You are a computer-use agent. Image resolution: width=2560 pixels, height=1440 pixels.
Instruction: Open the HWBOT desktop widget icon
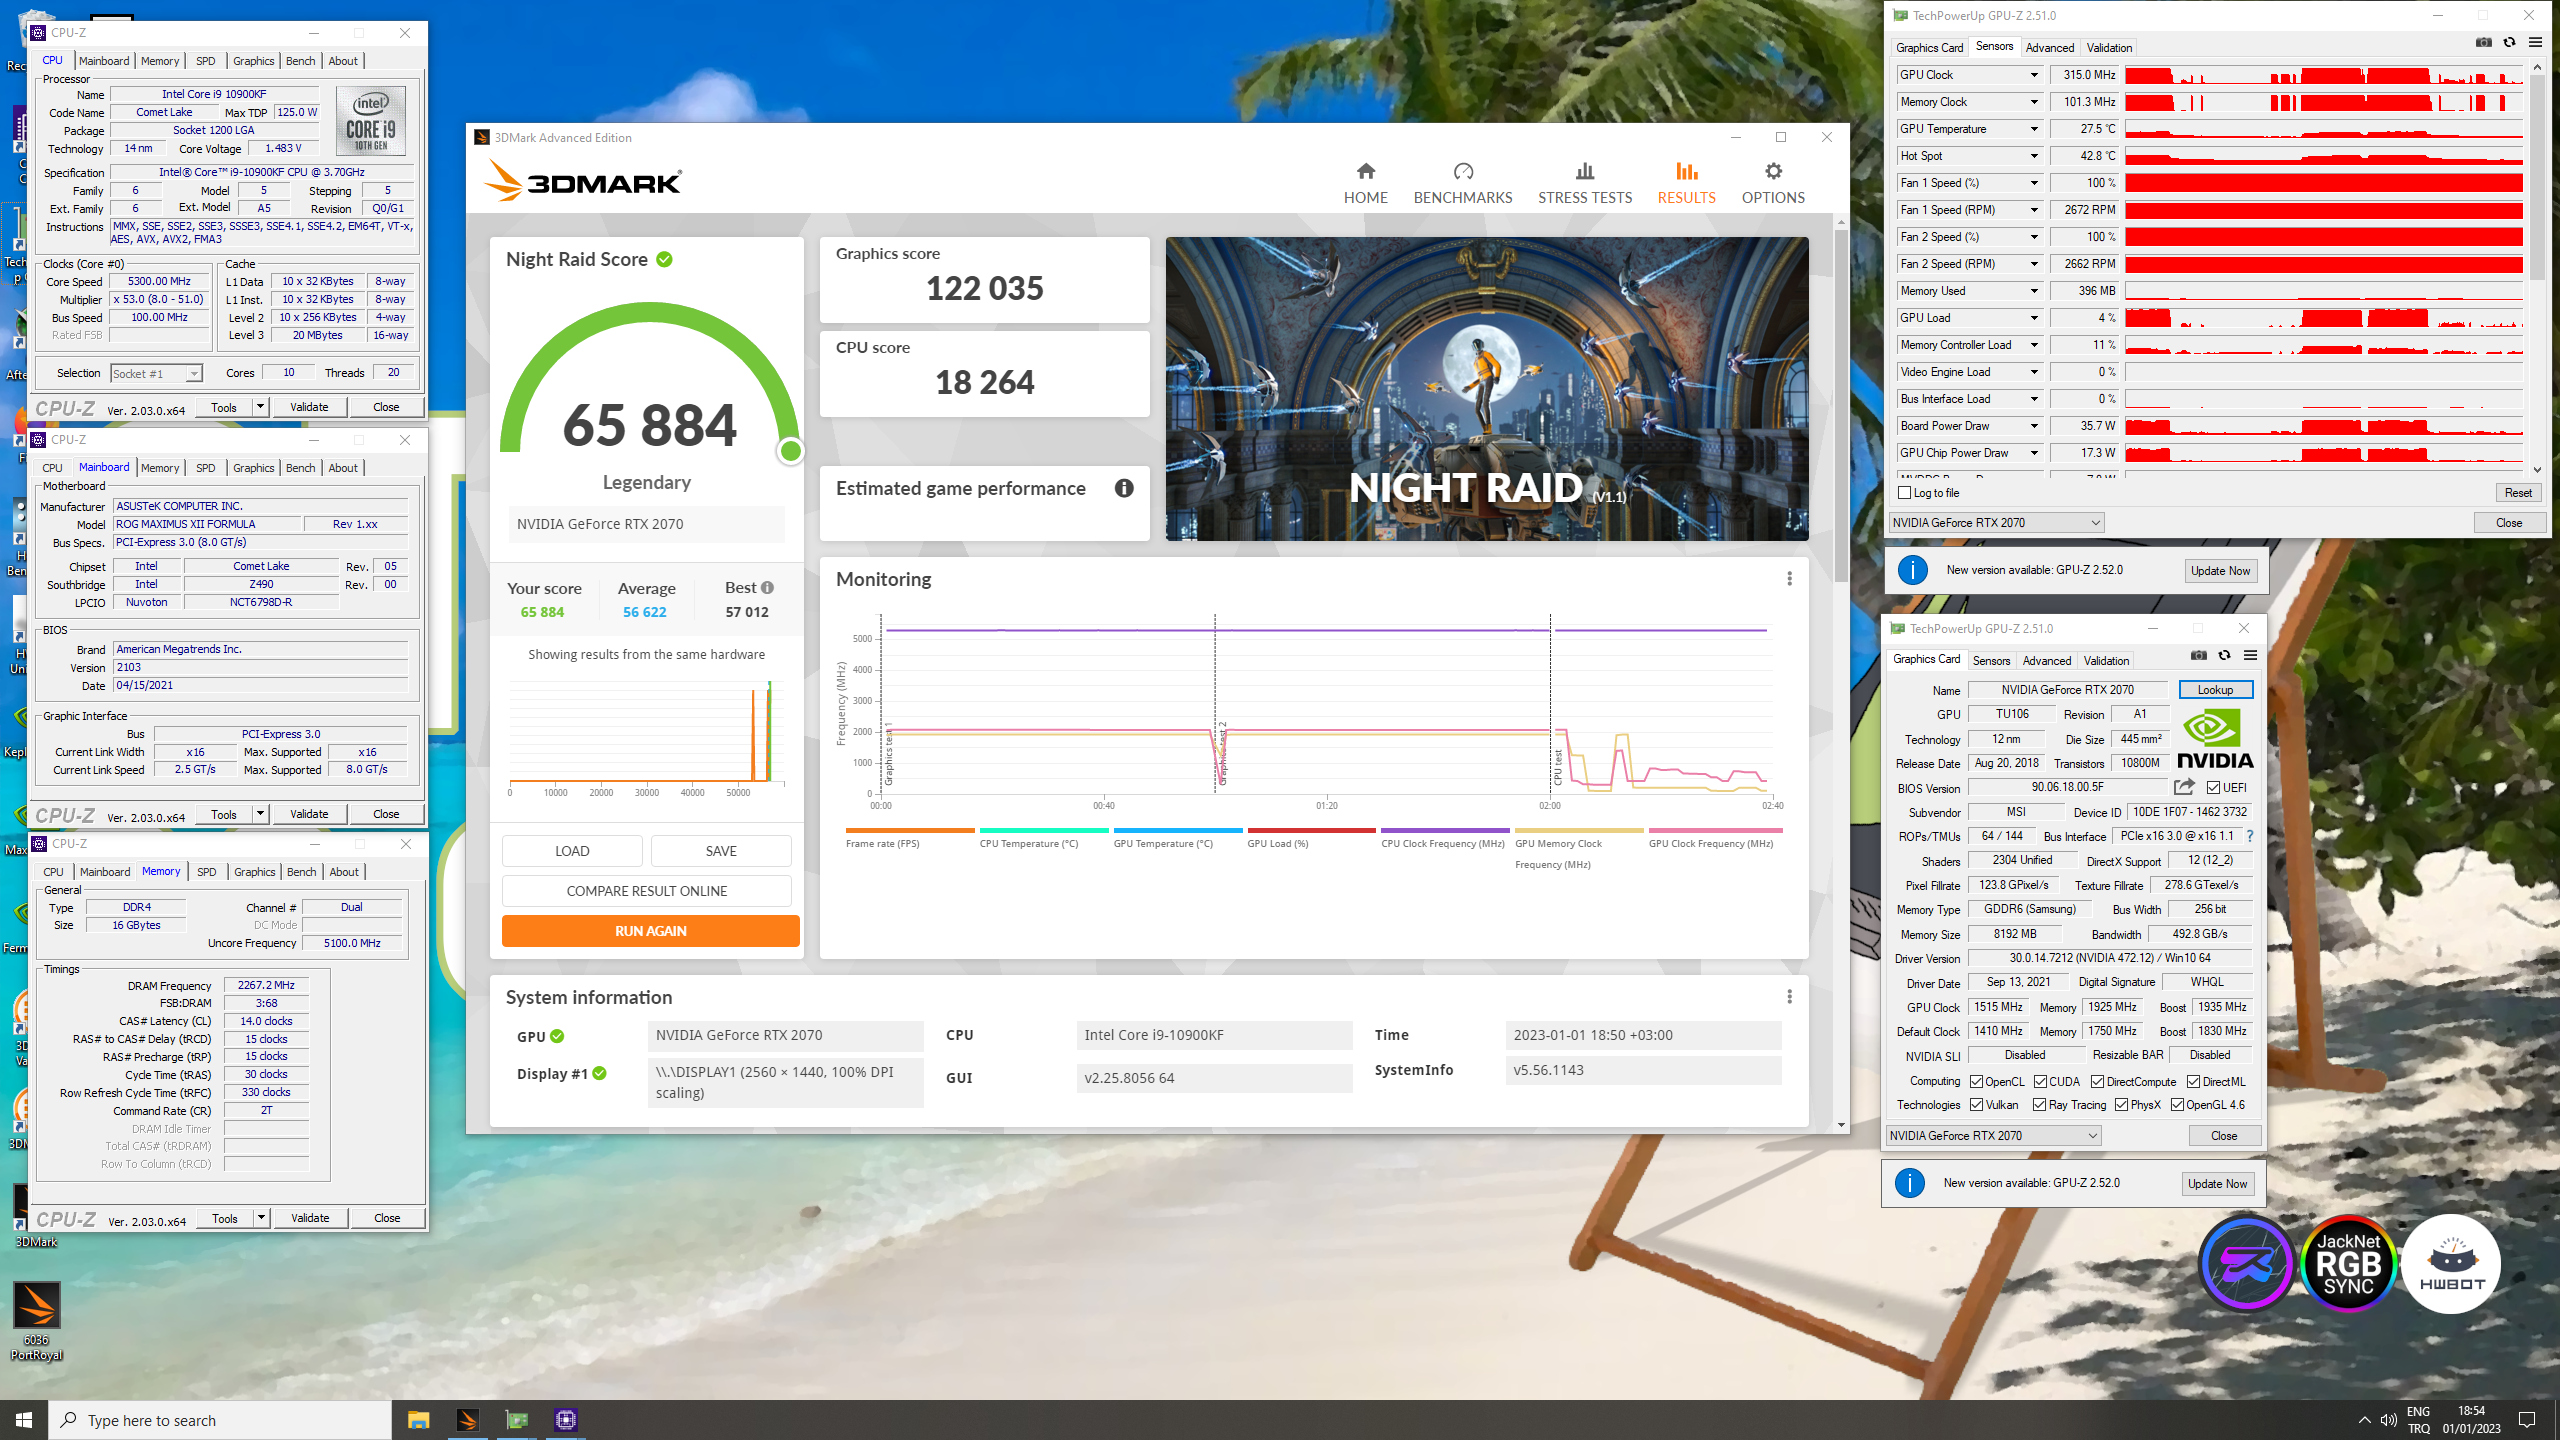tap(2451, 1264)
